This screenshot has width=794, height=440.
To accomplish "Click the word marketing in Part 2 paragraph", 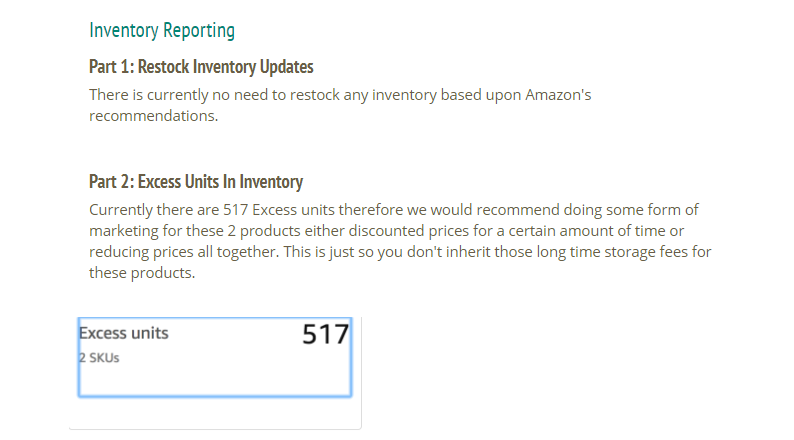I will (x=124, y=231).
